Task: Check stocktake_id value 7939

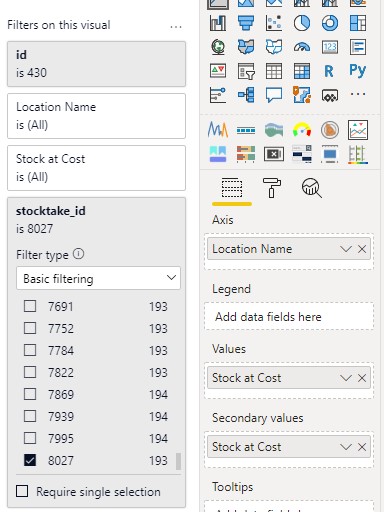Action: (30, 416)
